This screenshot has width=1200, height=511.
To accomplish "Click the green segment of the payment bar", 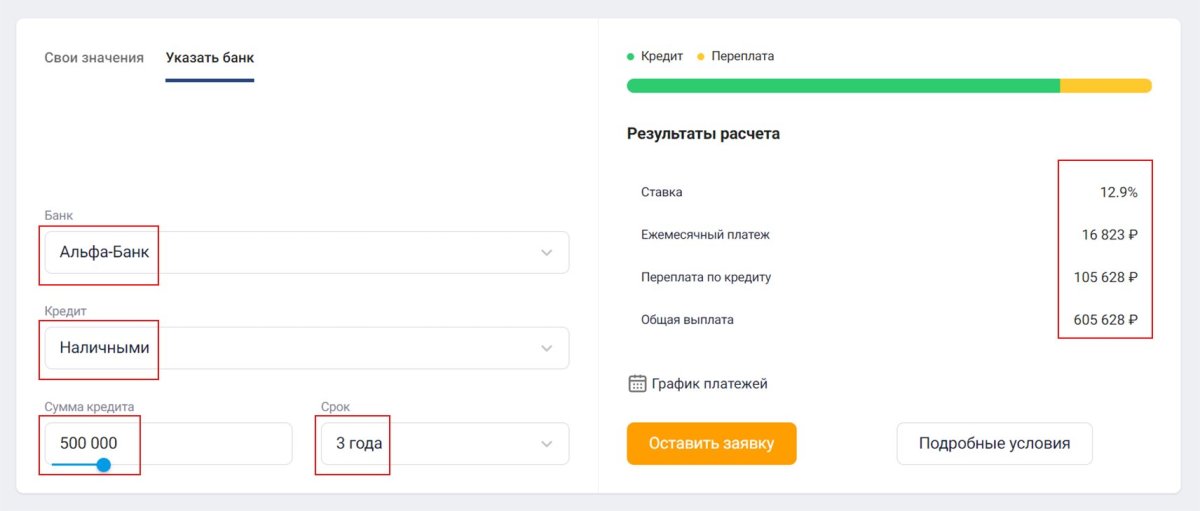I will (842, 86).
